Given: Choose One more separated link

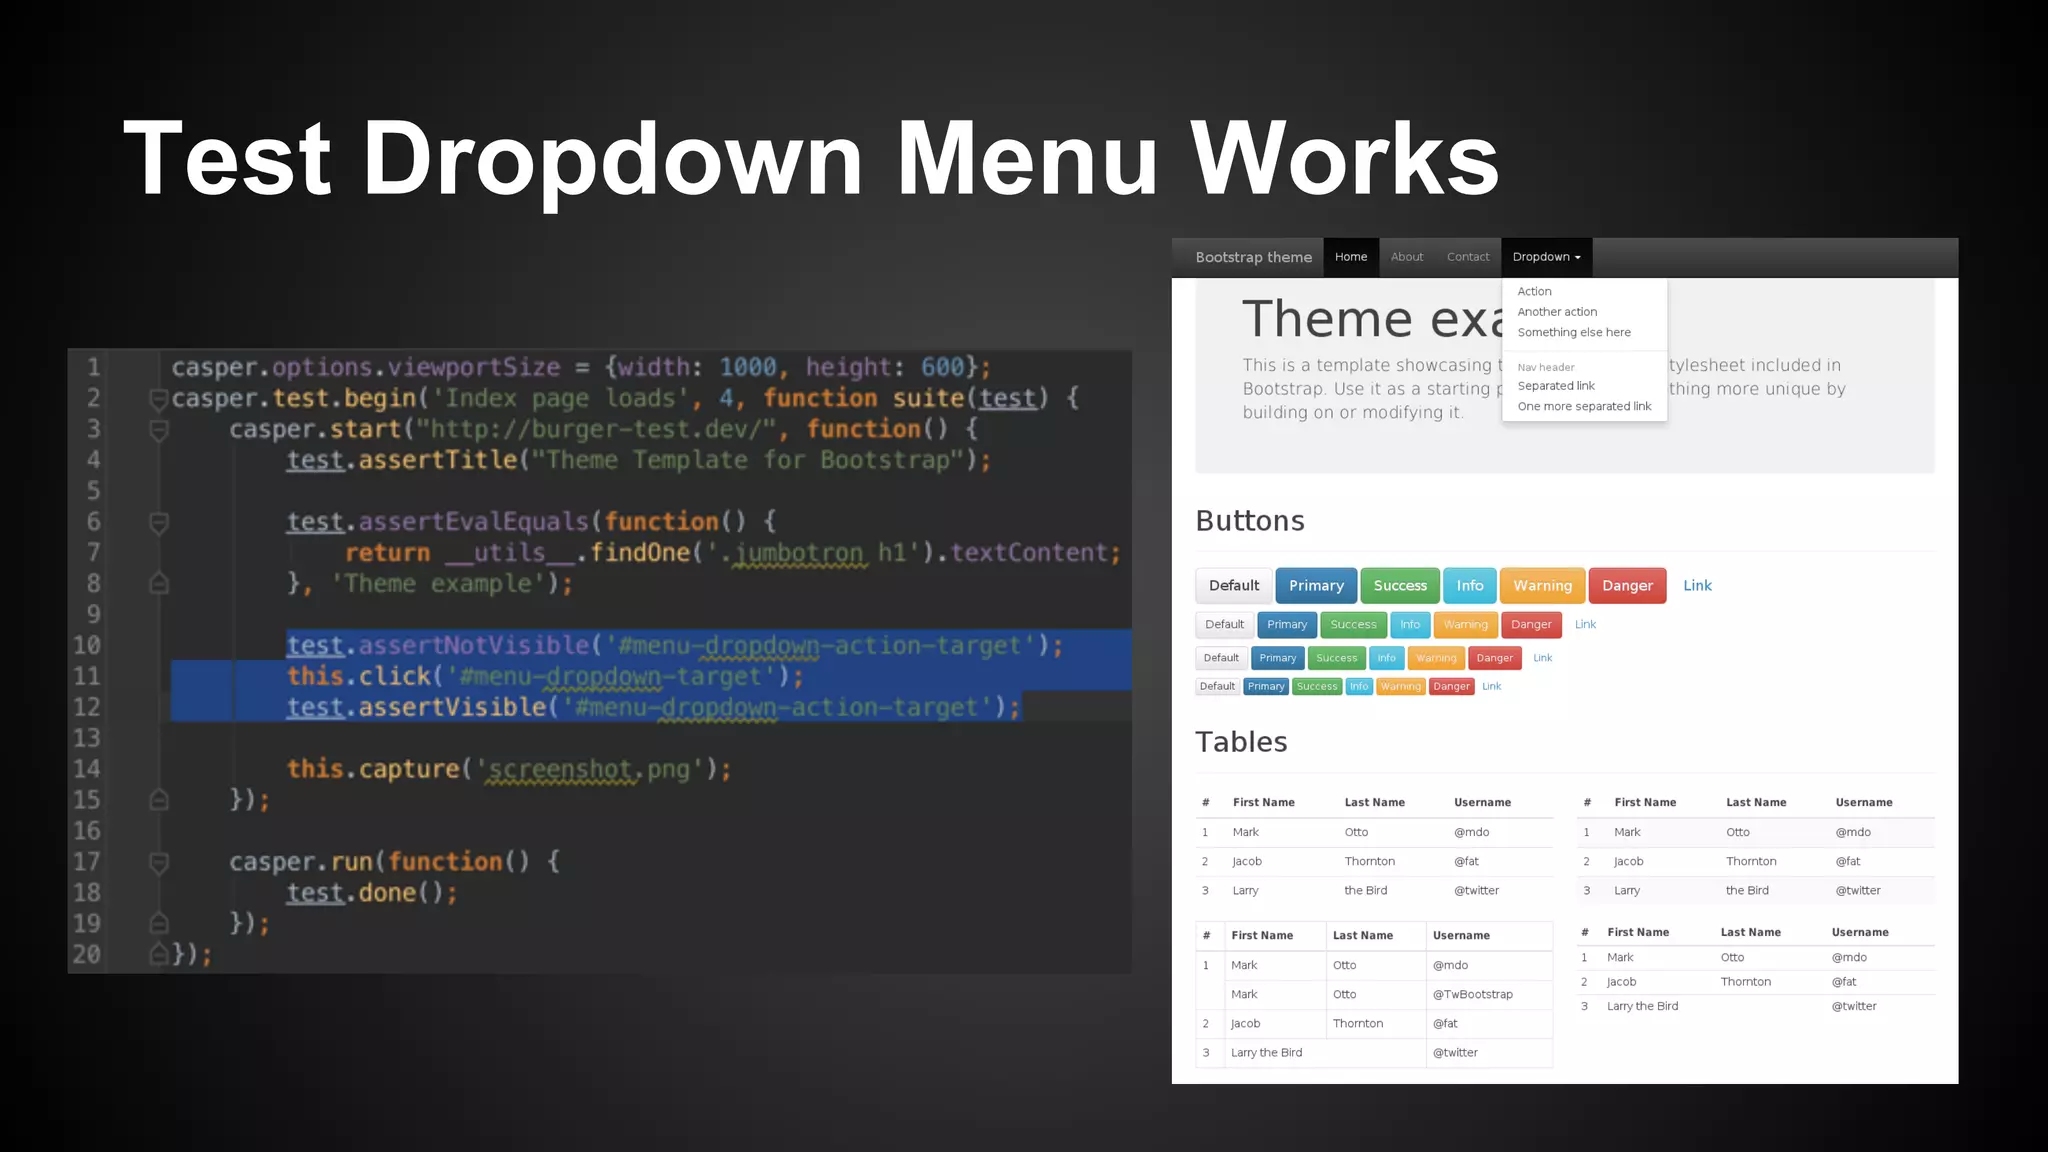Looking at the screenshot, I should [x=1584, y=406].
